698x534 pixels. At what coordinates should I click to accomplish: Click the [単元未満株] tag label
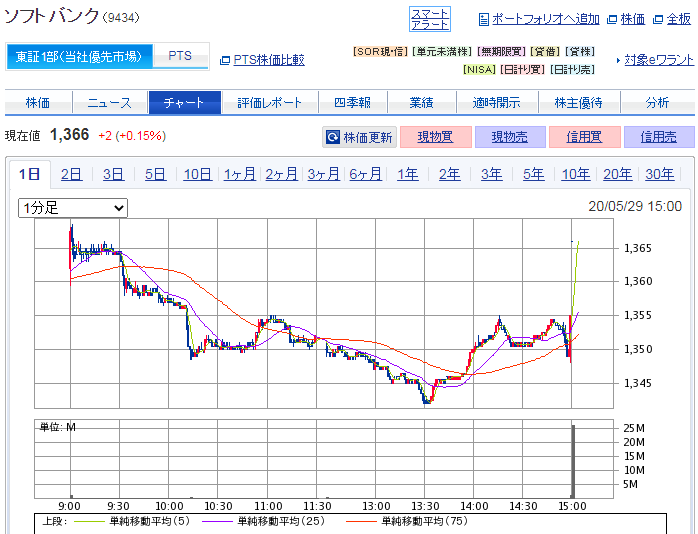[x=442, y=52]
